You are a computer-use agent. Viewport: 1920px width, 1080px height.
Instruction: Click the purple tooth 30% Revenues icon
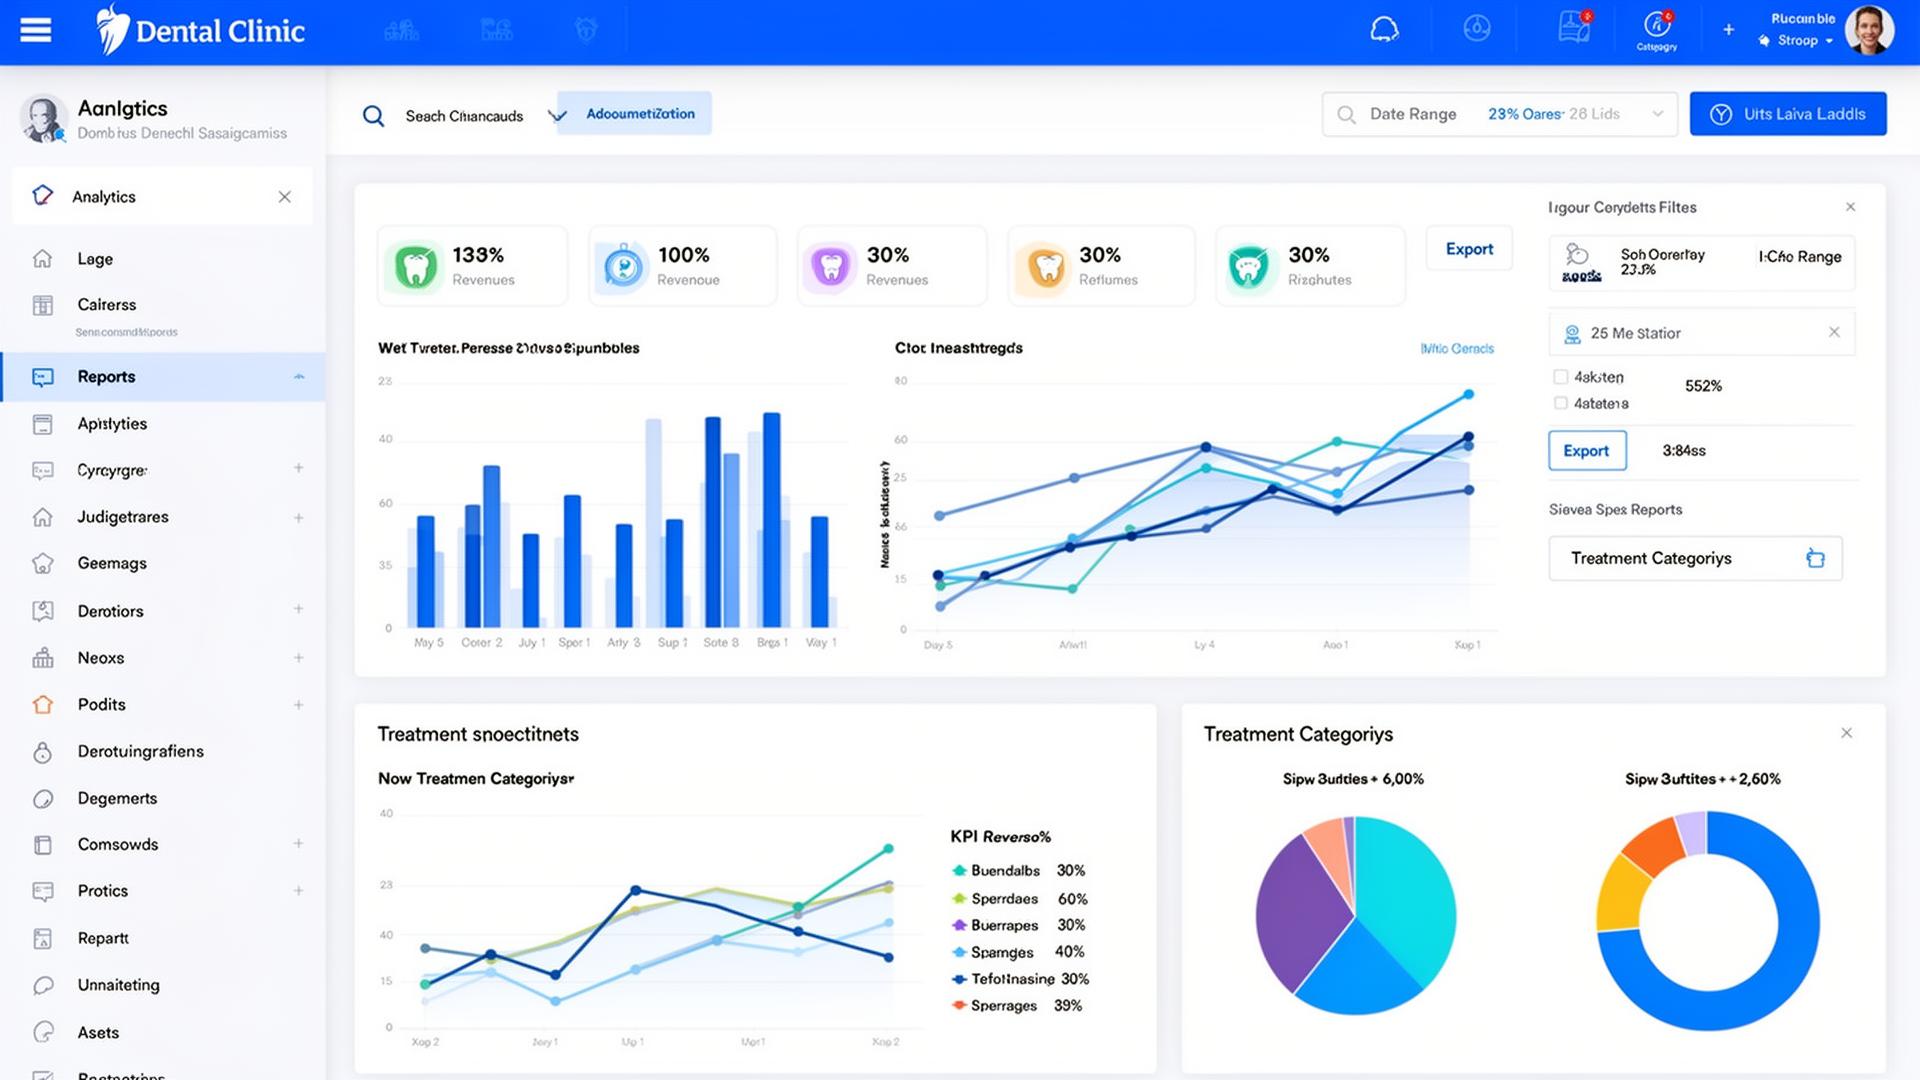[830, 266]
